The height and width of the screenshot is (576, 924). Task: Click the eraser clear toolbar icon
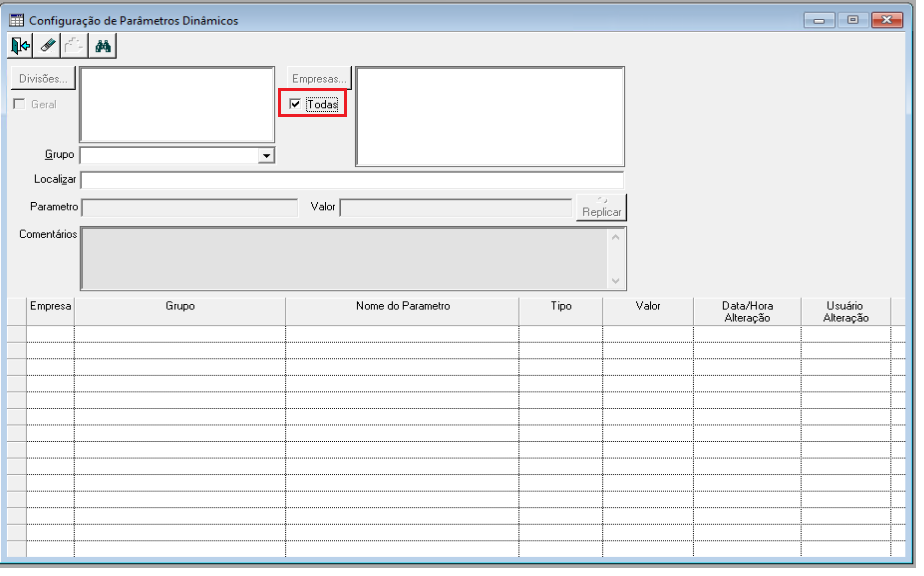[x=48, y=46]
